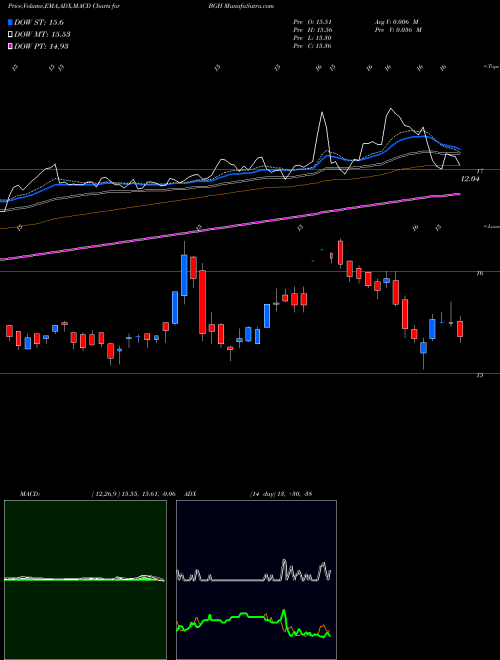The height and width of the screenshot is (660, 500).
Task: Click the magenta DOW PT legend swatch
Action: pyautogui.click(x=10, y=46)
